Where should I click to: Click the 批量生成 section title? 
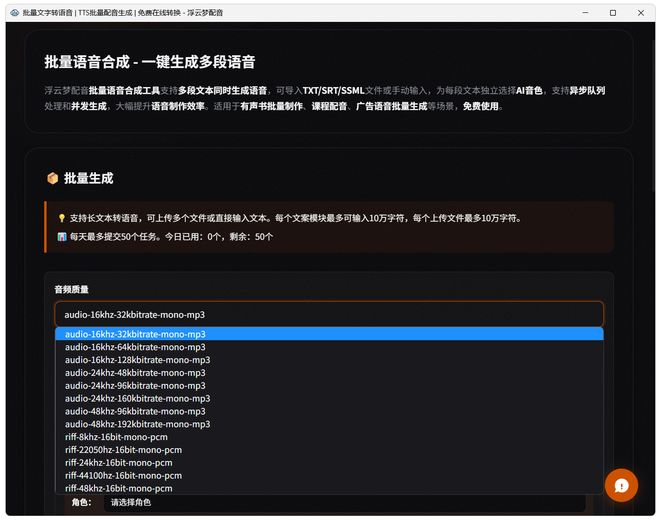[88, 178]
